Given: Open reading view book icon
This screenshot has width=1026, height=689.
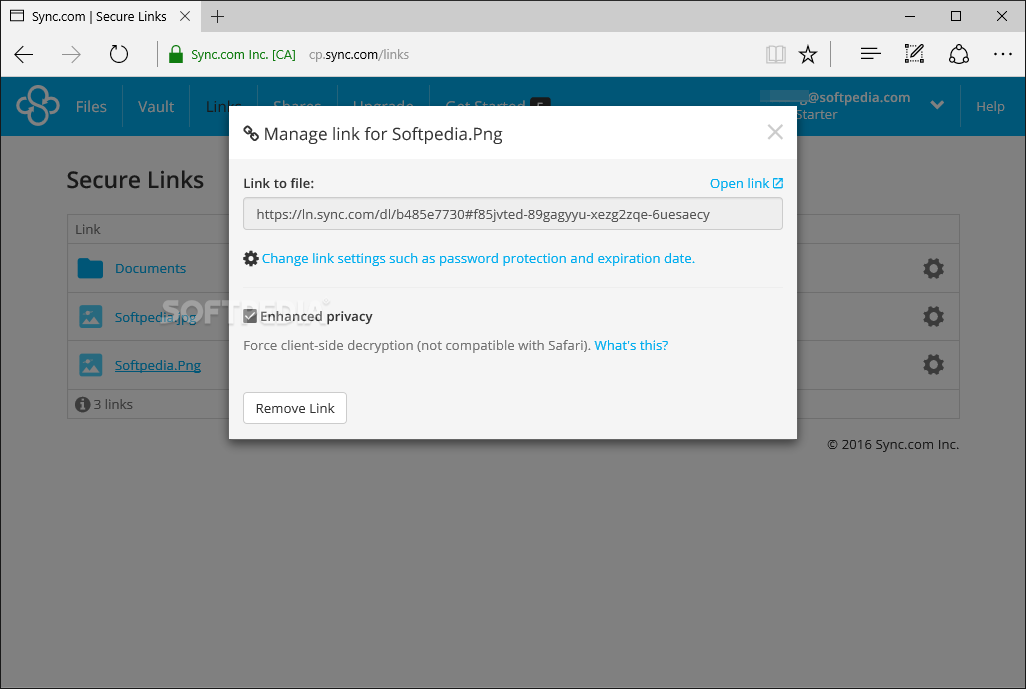Looking at the screenshot, I should pyautogui.click(x=775, y=54).
